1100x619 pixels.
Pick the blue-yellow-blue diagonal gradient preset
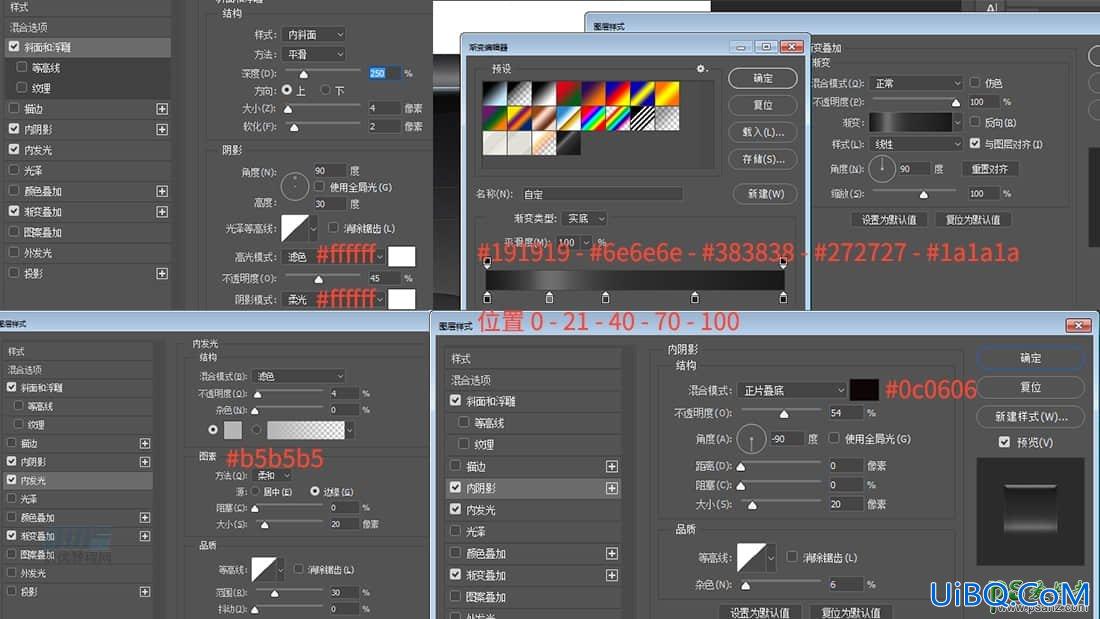[642, 93]
